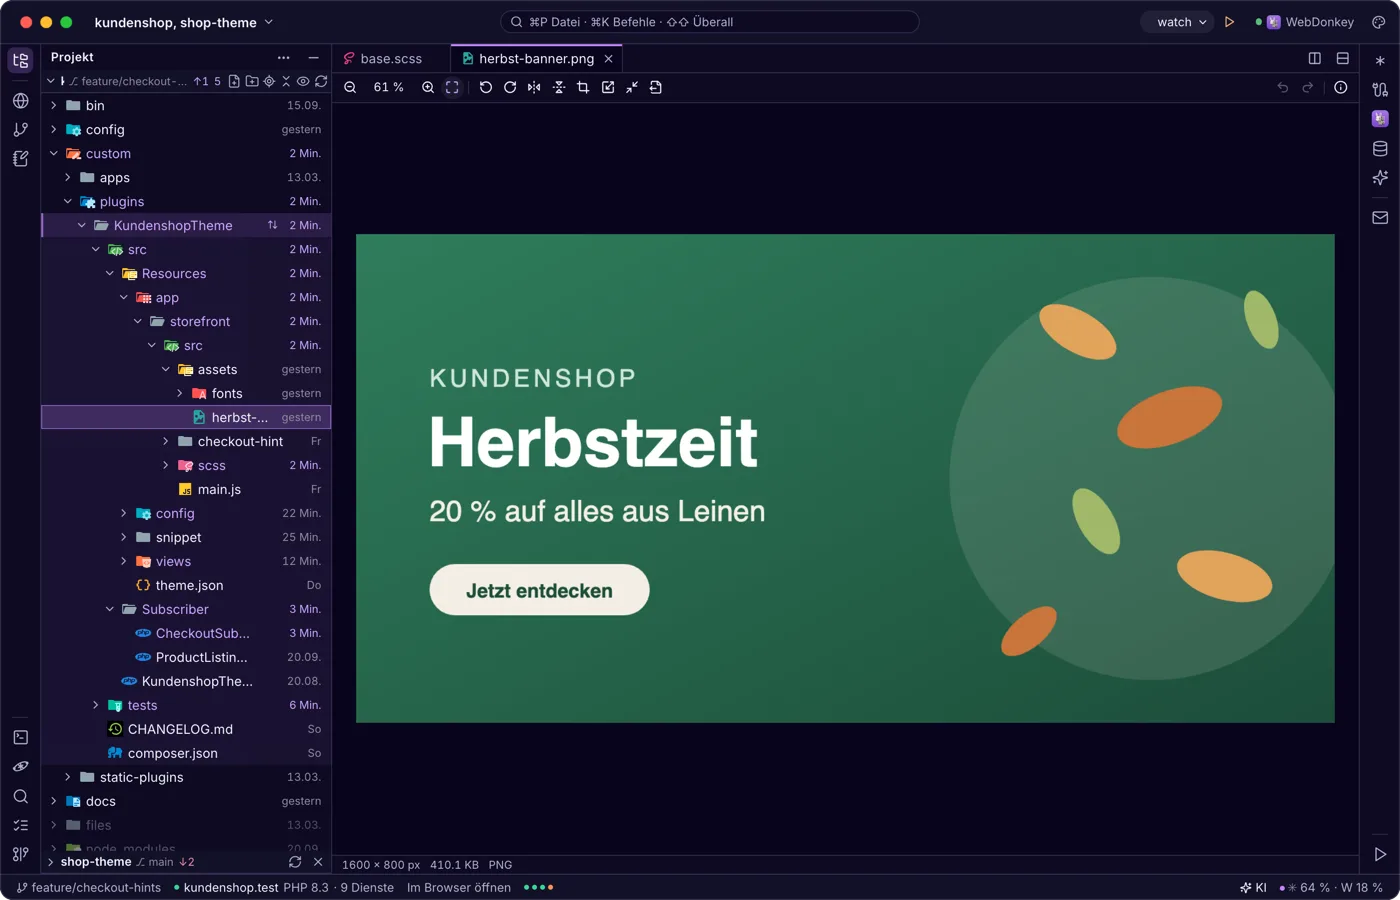Expand the shop-theme repository section
Image resolution: width=1400 pixels, height=900 pixels.
[51, 862]
